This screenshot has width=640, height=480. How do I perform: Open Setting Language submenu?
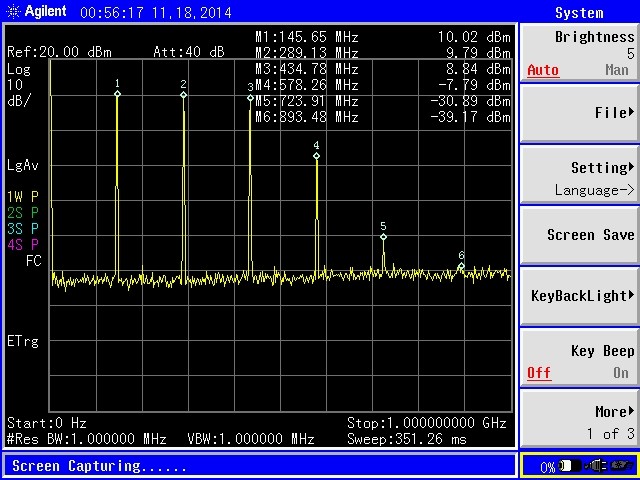(580, 178)
